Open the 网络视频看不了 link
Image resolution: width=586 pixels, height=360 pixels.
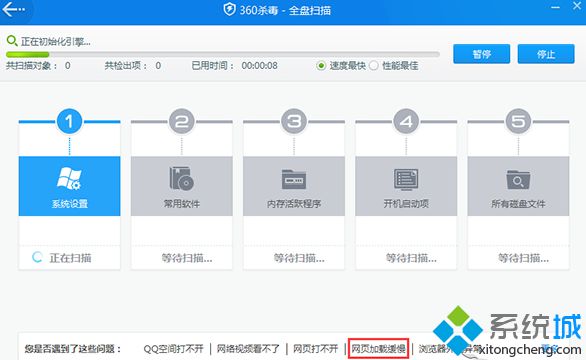point(248,349)
